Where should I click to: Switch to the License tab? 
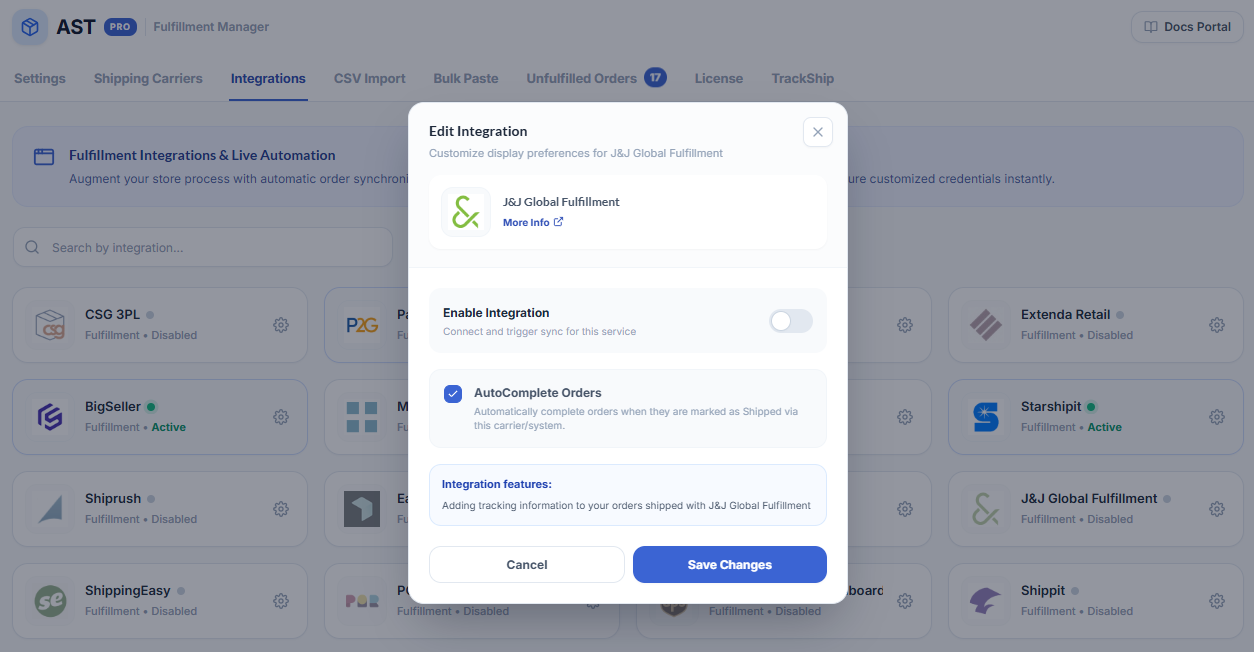pos(719,78)
